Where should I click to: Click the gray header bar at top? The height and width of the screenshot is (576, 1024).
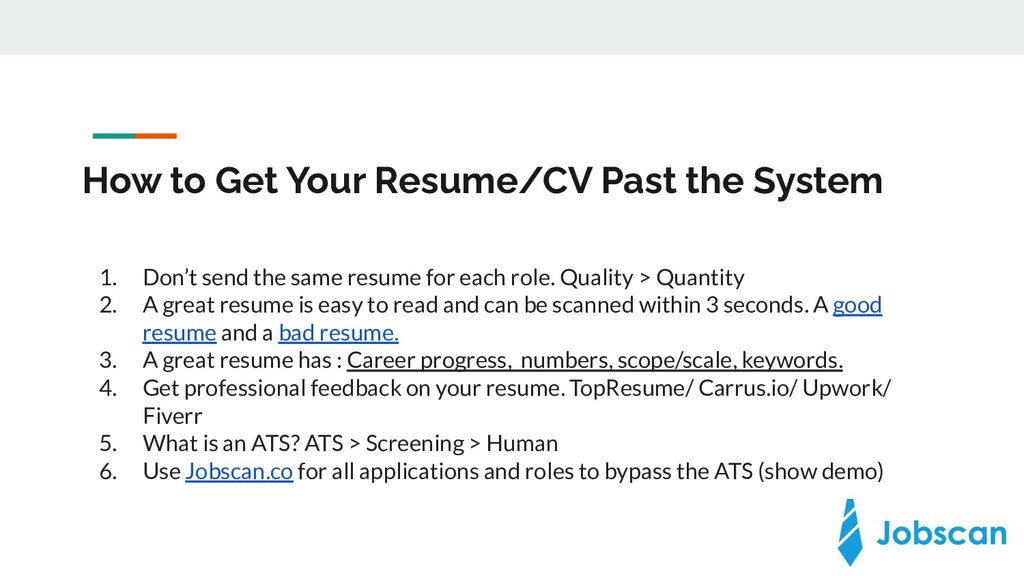point(512,27)
